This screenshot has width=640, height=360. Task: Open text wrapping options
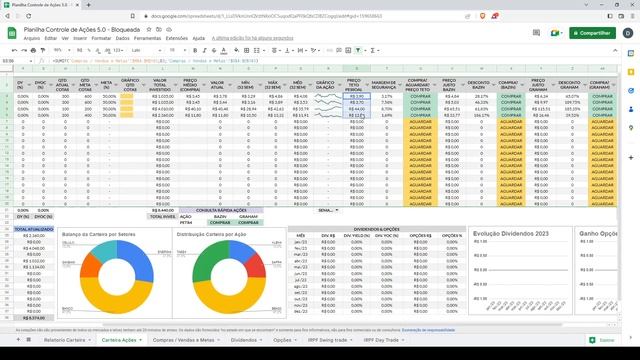[302, 50]
